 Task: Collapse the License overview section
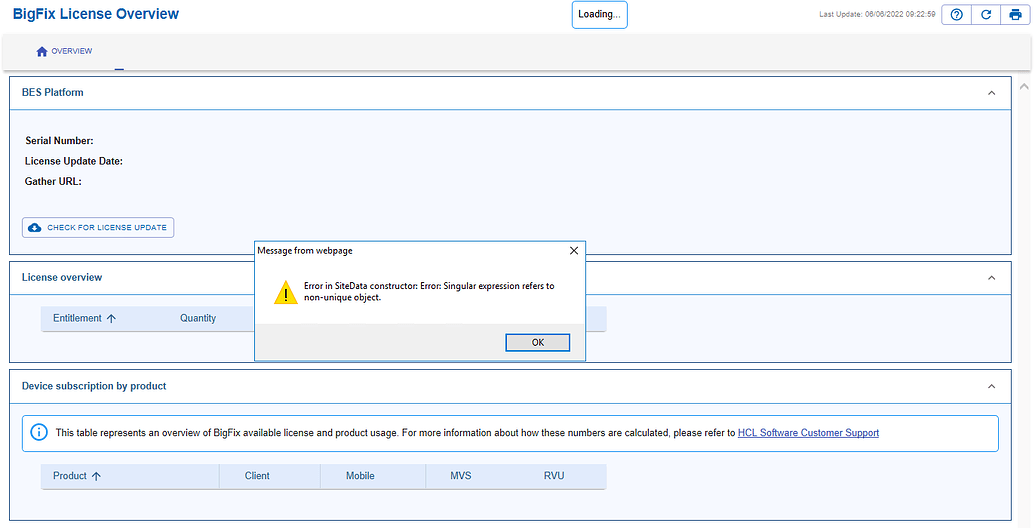(x=991, y=278)
